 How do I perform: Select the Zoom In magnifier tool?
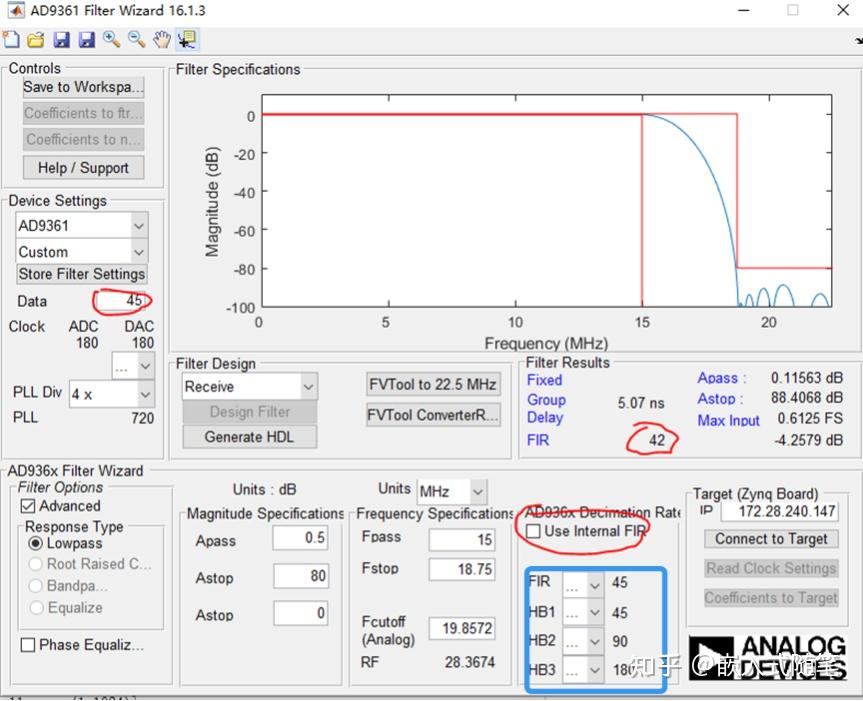[111, 39]
